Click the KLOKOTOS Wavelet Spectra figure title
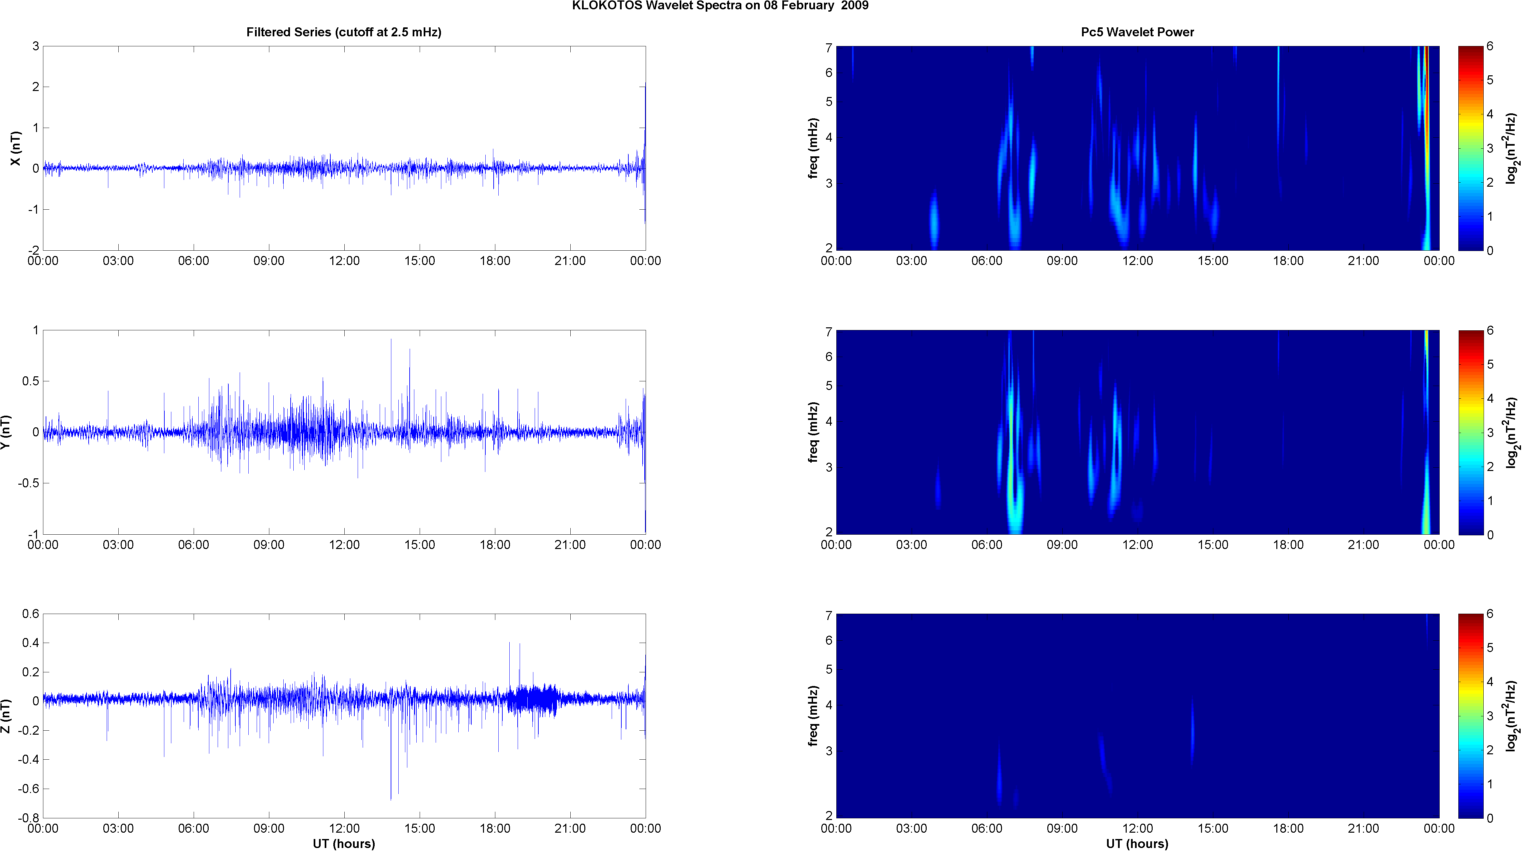The width and height of the screenshot is (1522, 851). pos(720,6)
